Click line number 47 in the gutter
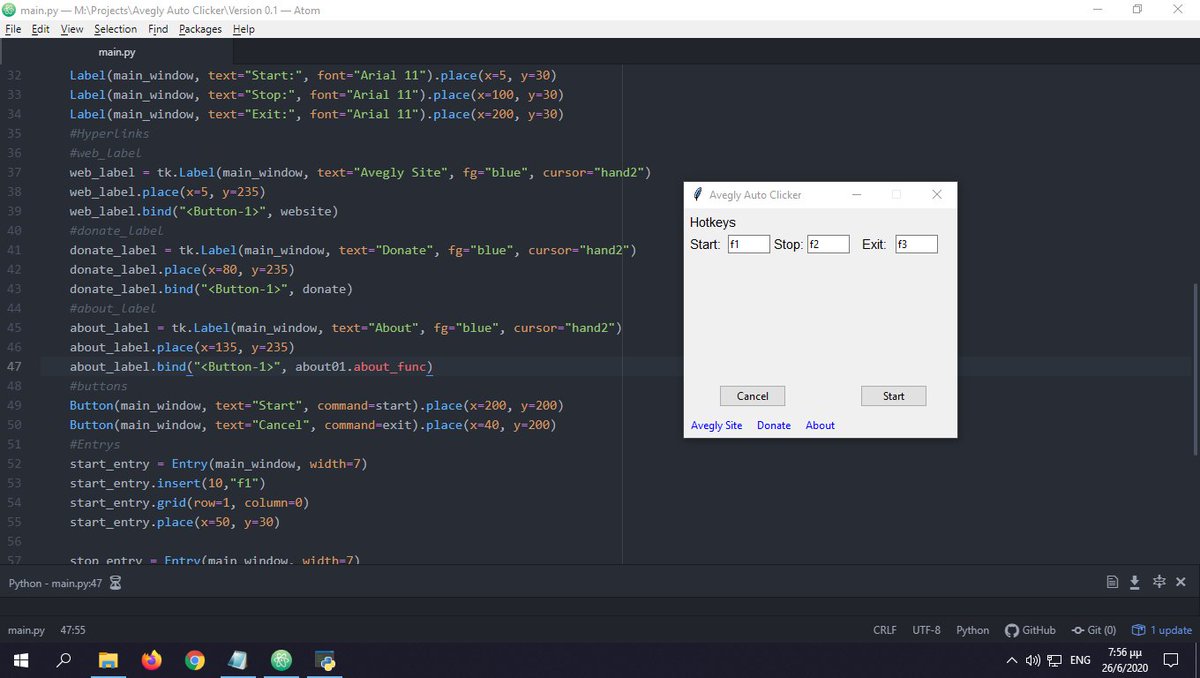Screen dimensions: 1200x678 (x=14, y=367)
